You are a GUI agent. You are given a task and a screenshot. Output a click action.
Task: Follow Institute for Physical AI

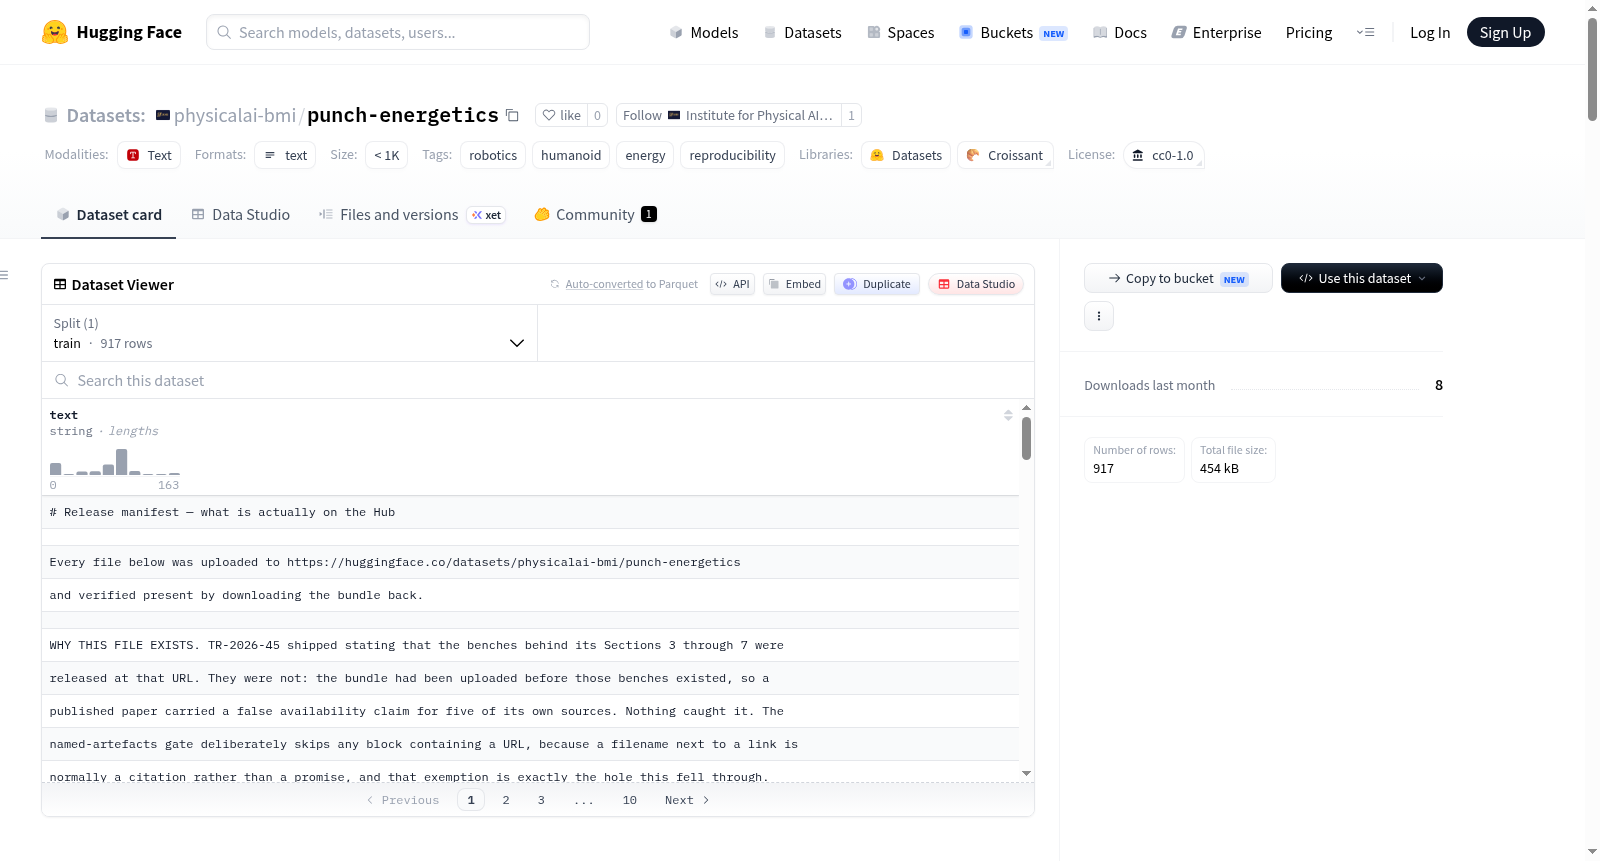click(729, 115)
